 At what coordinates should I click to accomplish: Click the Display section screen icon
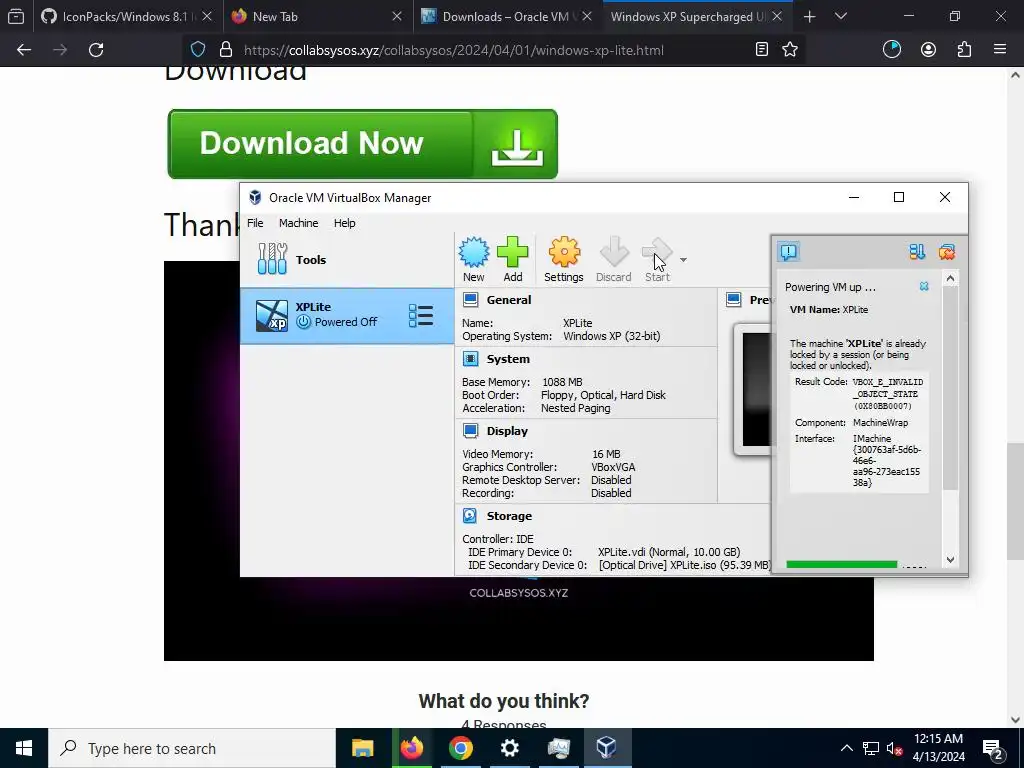(470, 430)
